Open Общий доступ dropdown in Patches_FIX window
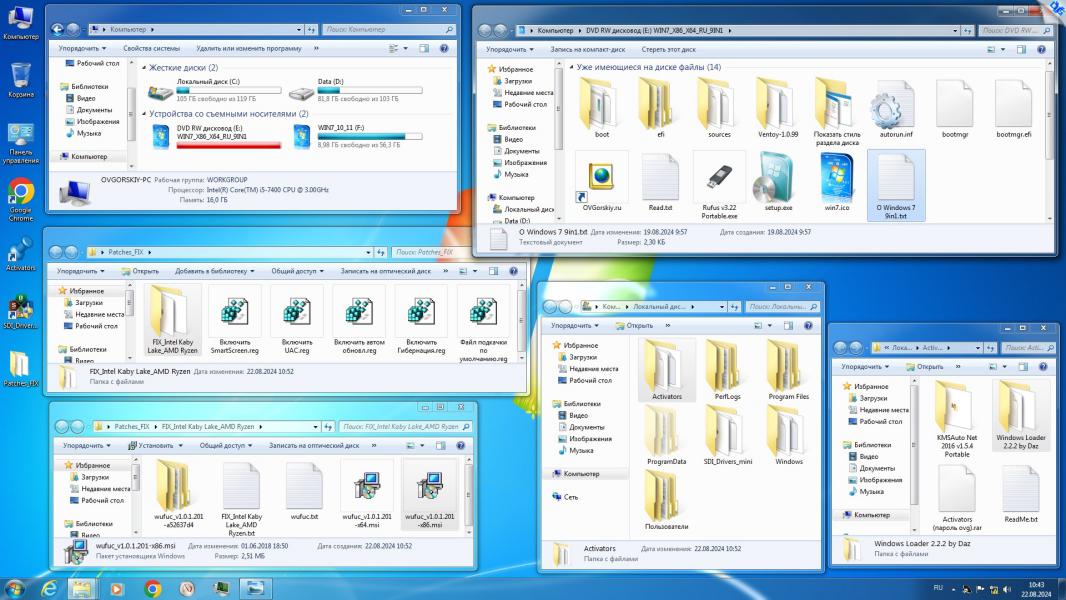Viewport: 1066px width, 600px height. point(294,271)
